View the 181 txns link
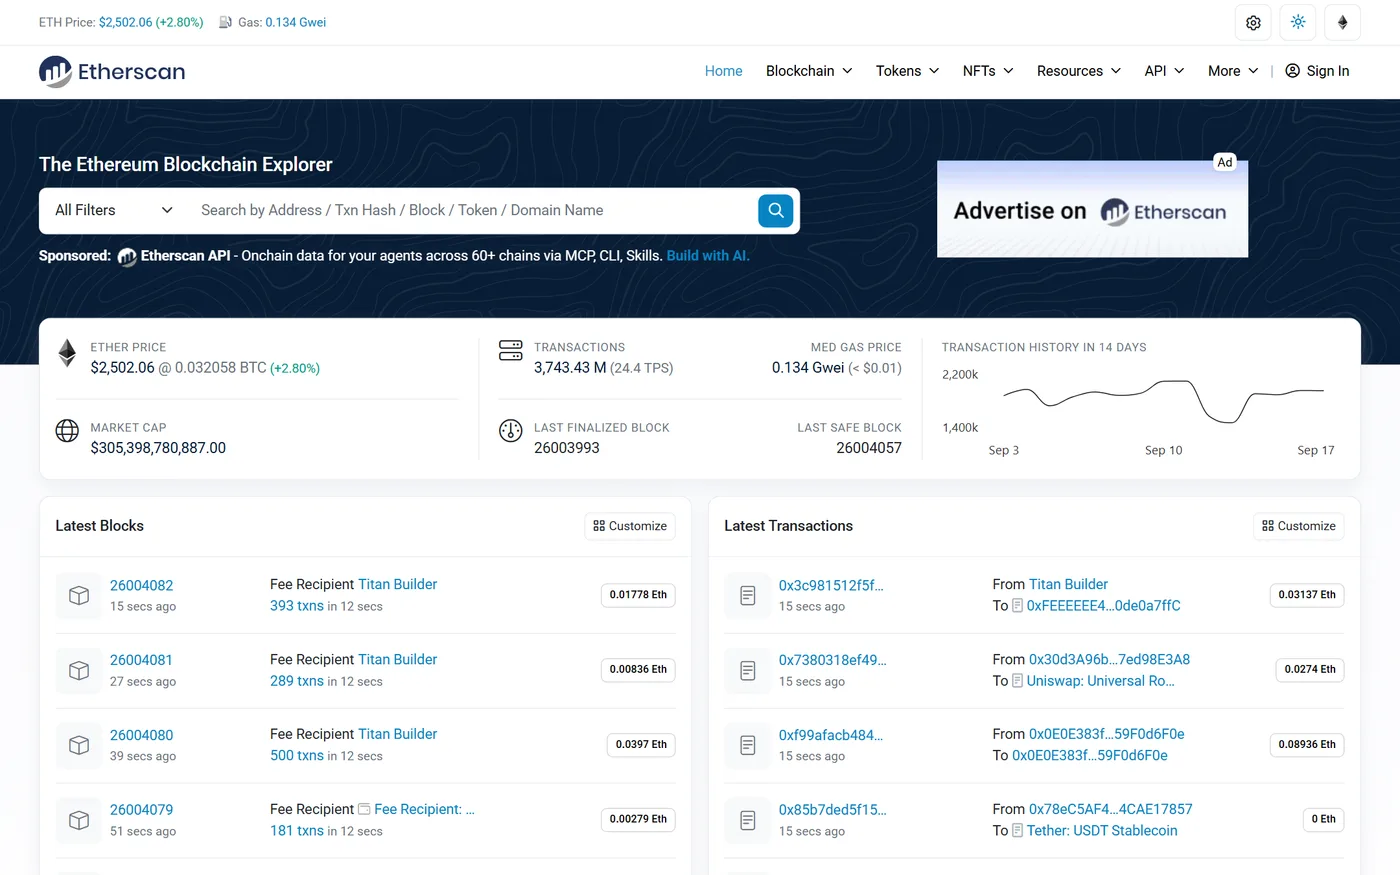 click(297, 831)
